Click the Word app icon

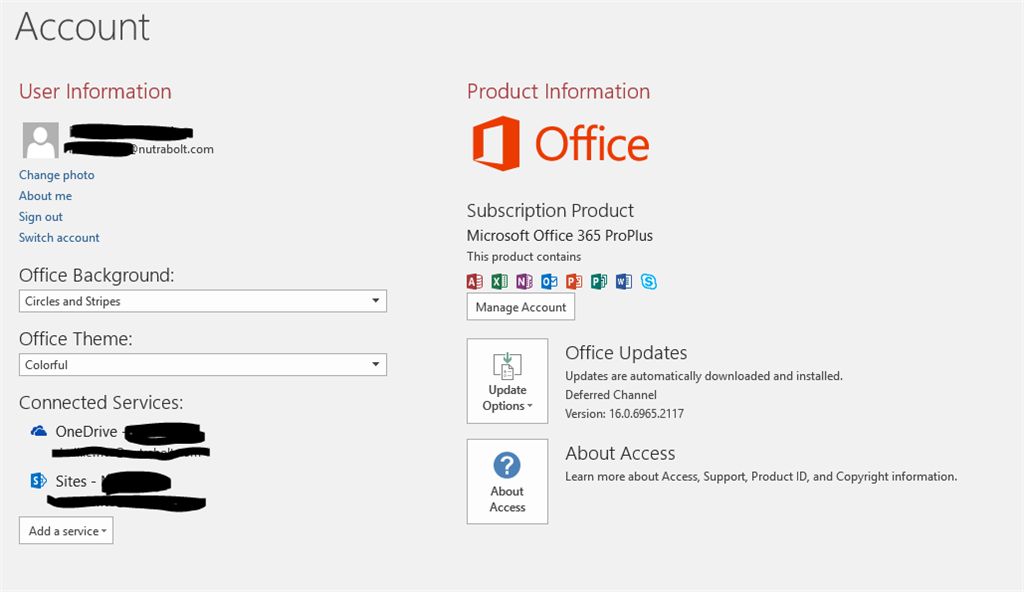click(x=624, y=281)
